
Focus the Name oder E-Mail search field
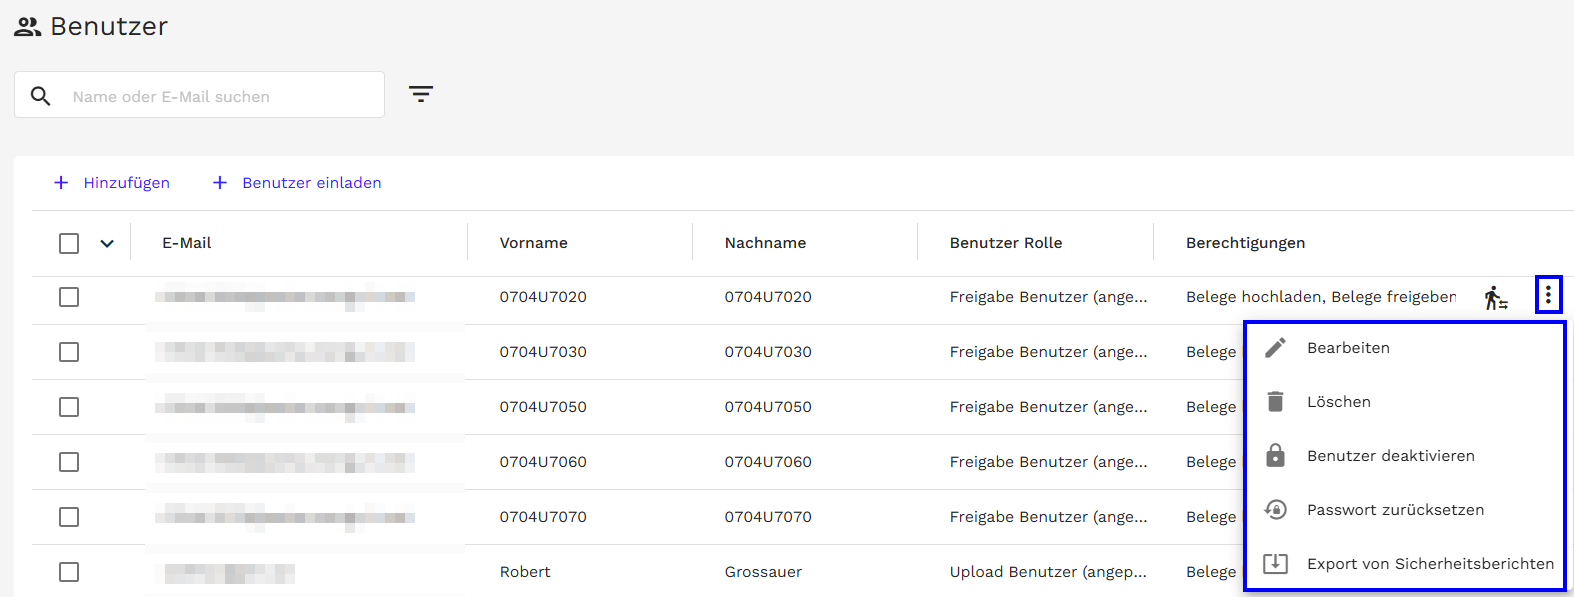click(x=220, y=97)
